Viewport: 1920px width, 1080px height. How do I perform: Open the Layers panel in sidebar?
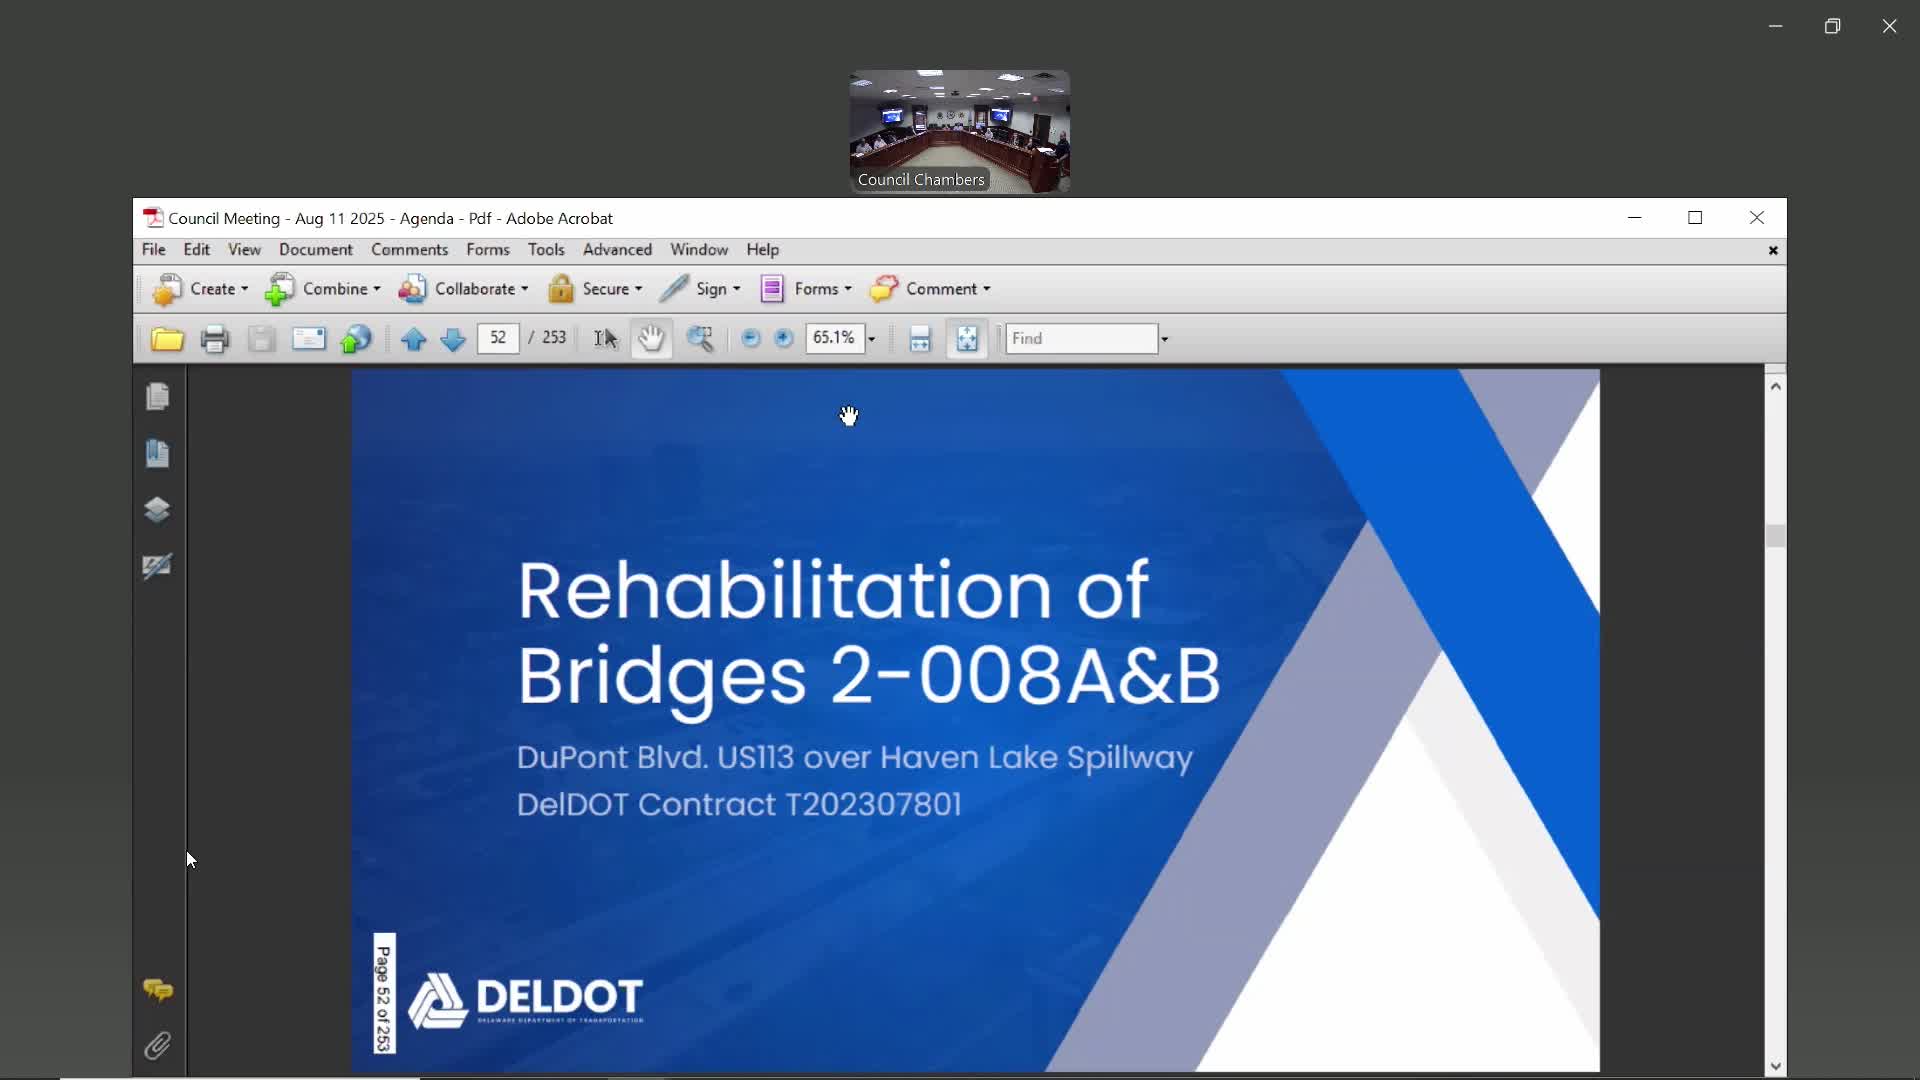[x=157, y=510]
